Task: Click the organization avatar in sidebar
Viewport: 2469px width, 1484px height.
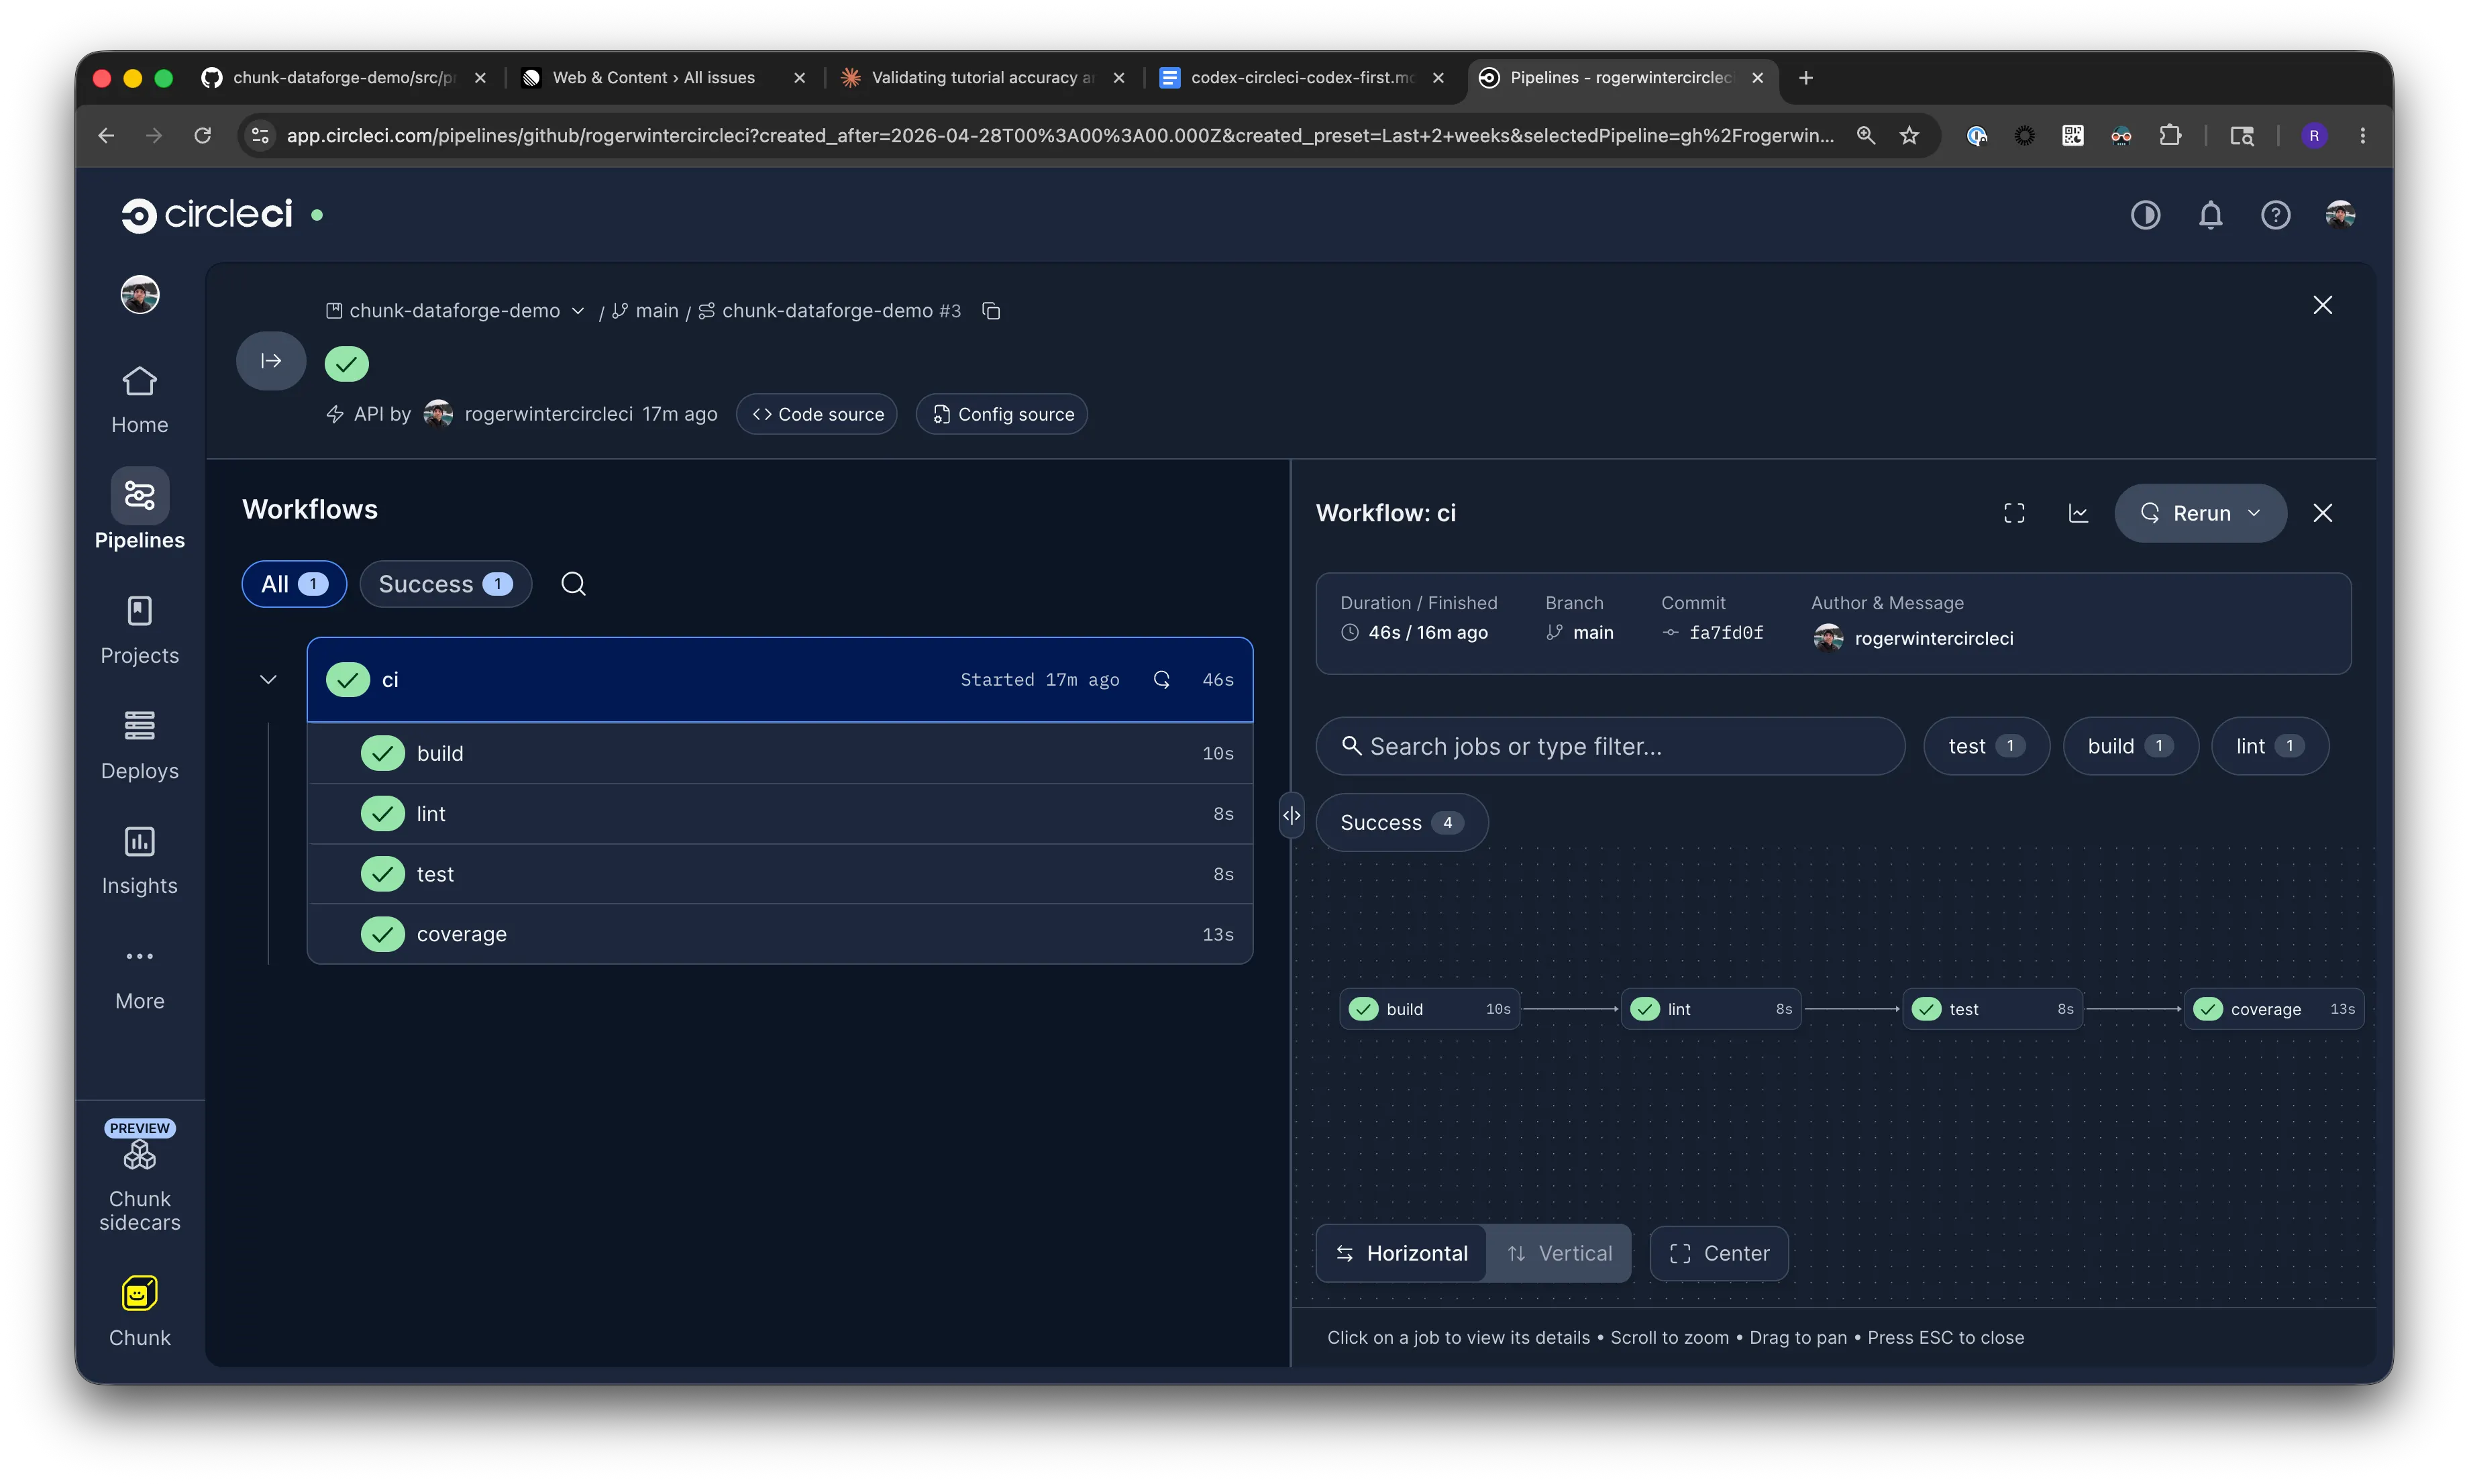Action: click(139, 295)
